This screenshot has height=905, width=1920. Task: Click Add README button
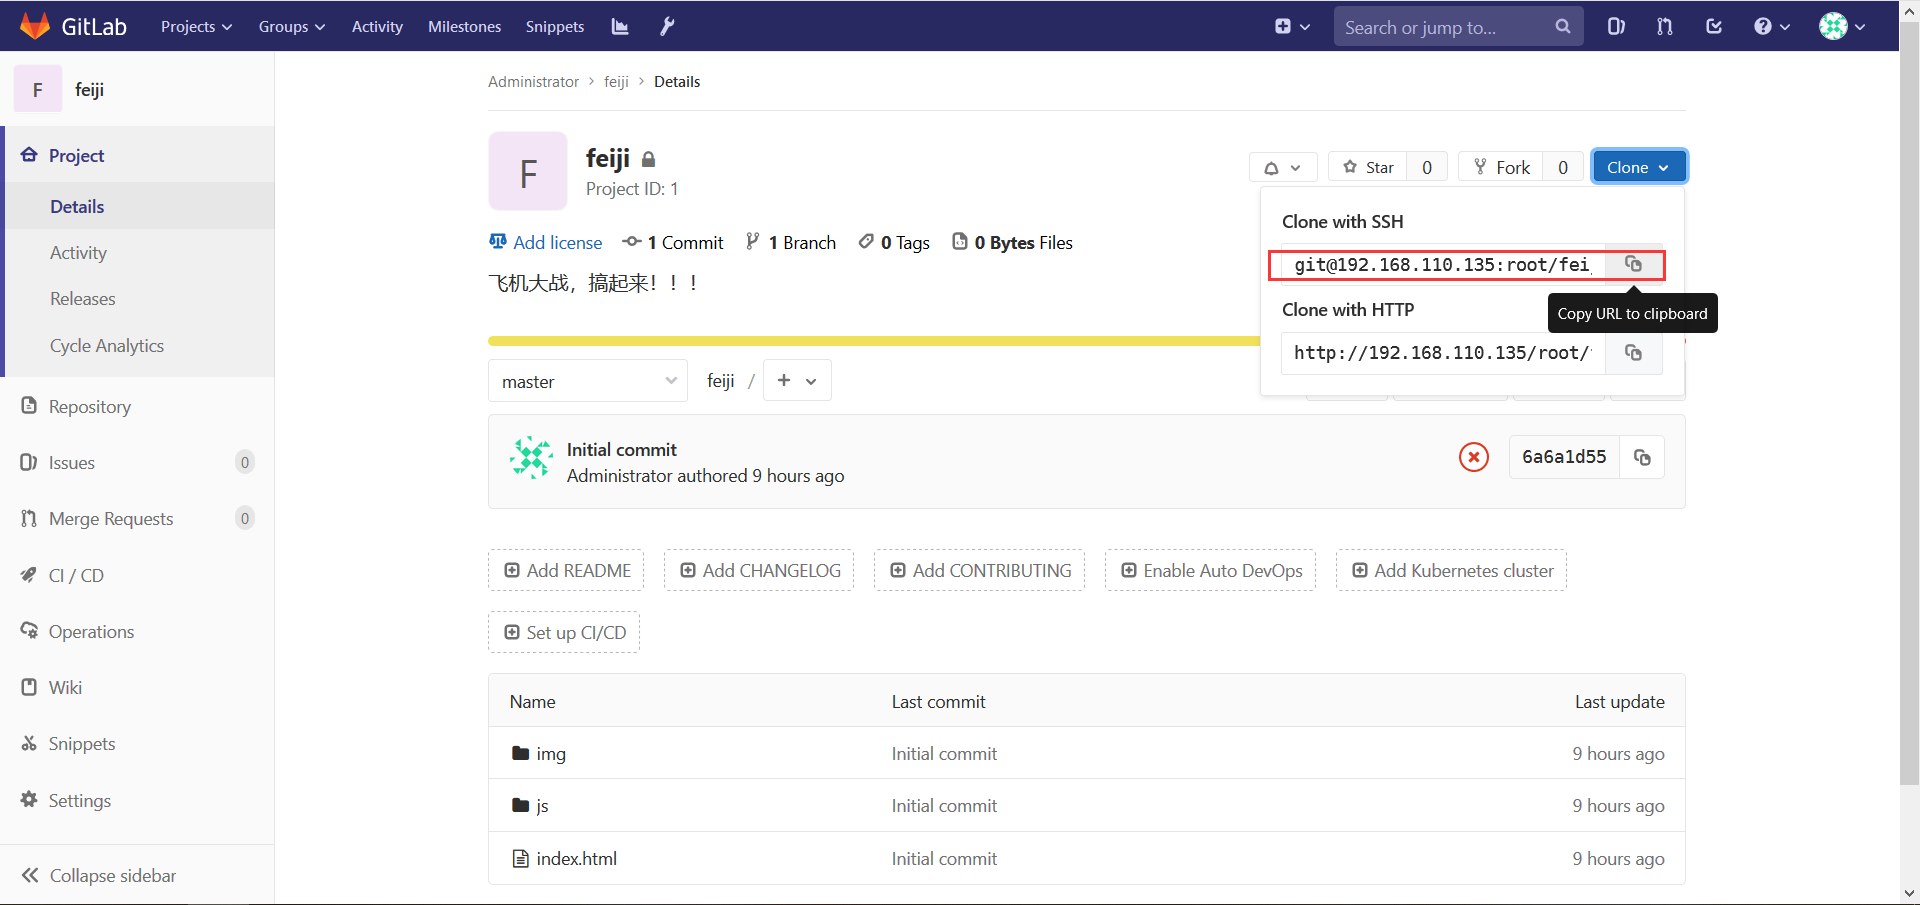tap(566, 571)
